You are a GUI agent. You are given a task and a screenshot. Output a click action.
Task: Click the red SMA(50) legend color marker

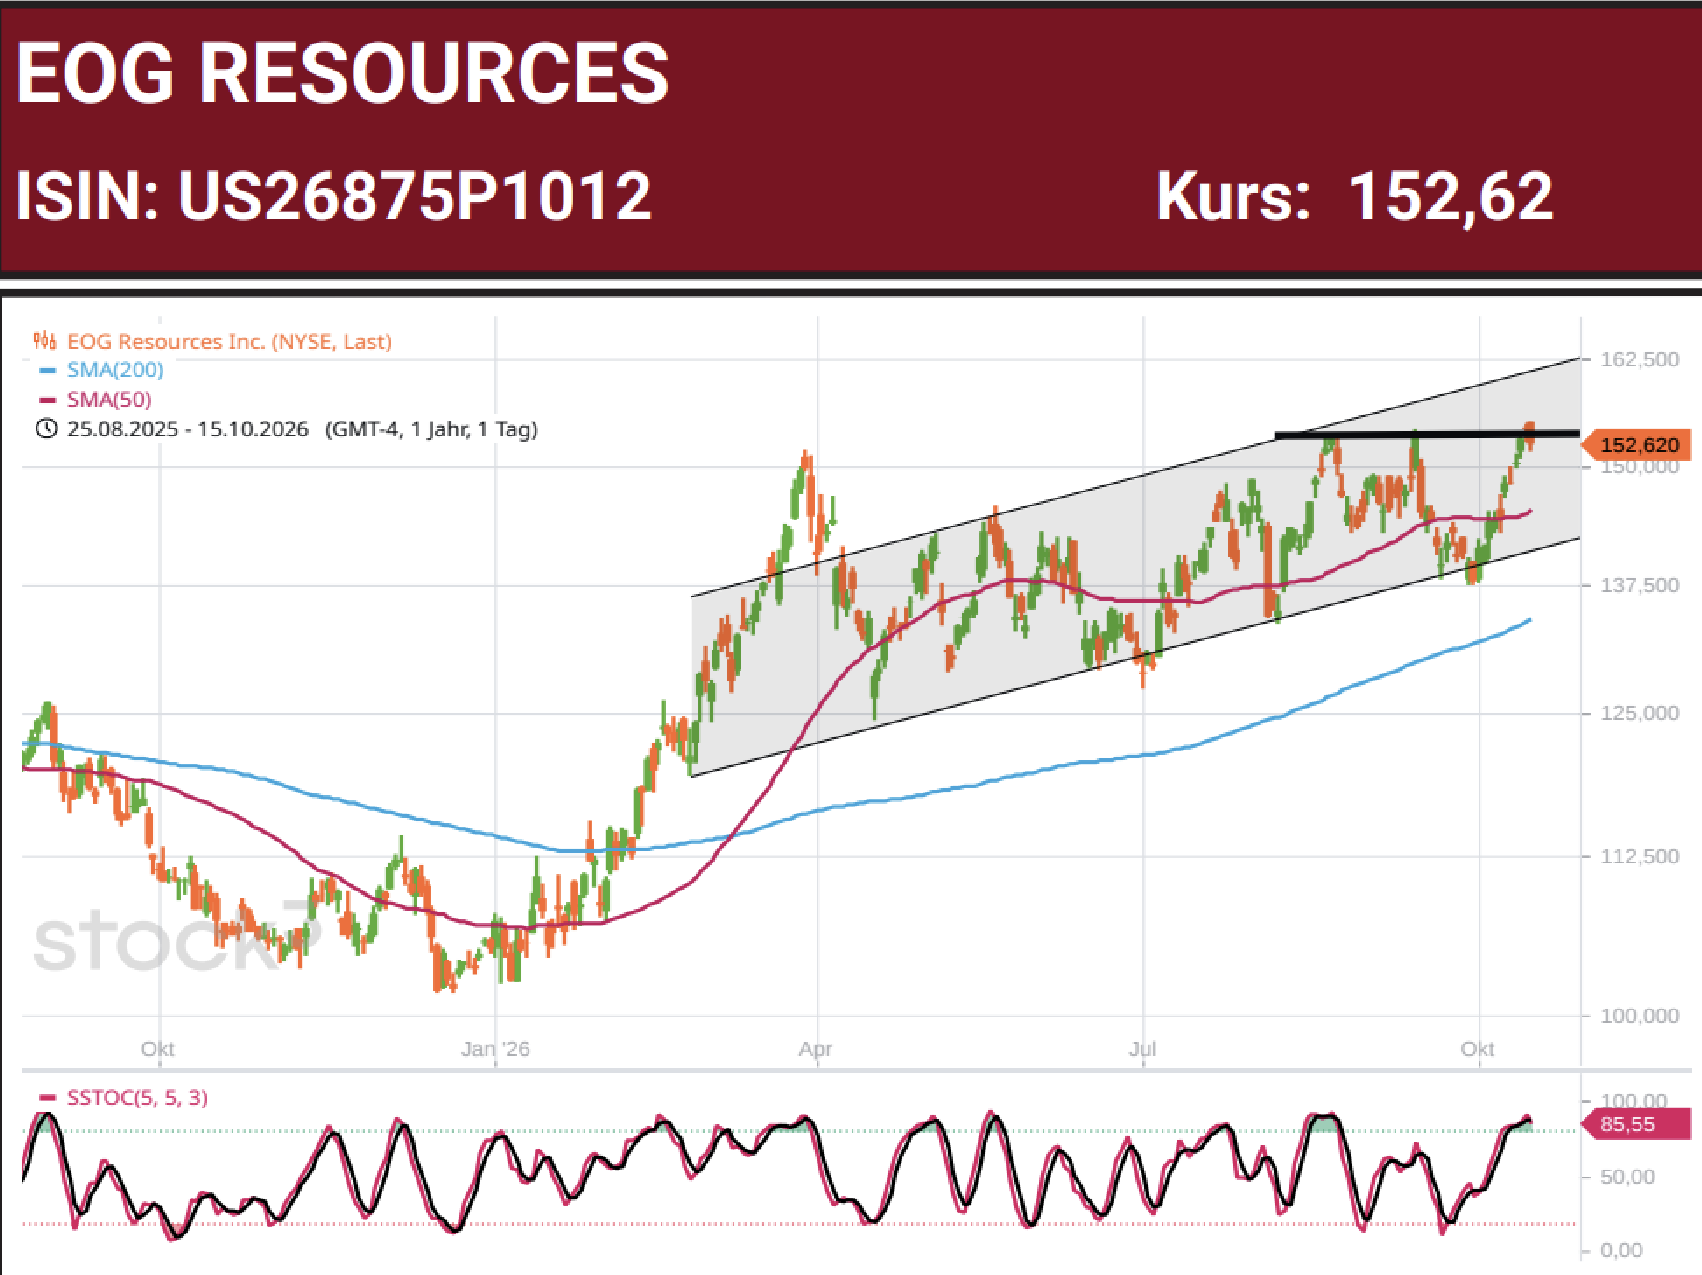point(47,400)
